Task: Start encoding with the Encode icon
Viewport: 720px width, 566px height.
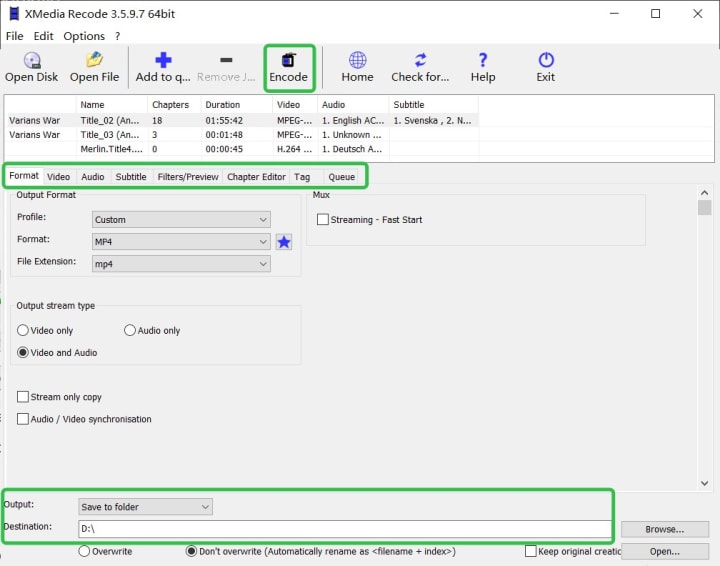Action: click(x=288, y=60)
